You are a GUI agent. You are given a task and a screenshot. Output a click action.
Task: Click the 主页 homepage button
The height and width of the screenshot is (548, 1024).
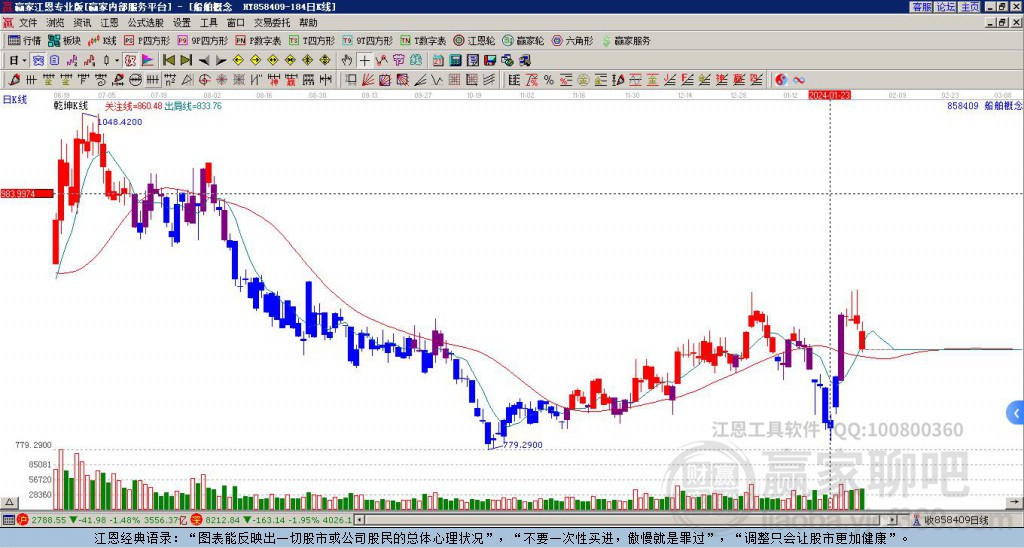click(970, 7)
